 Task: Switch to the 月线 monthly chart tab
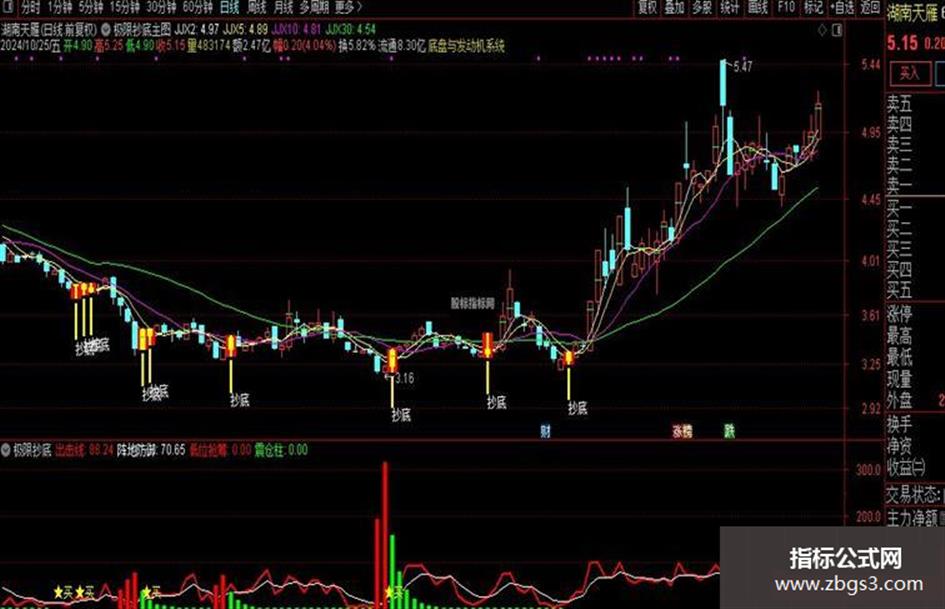tap(283, 7)
